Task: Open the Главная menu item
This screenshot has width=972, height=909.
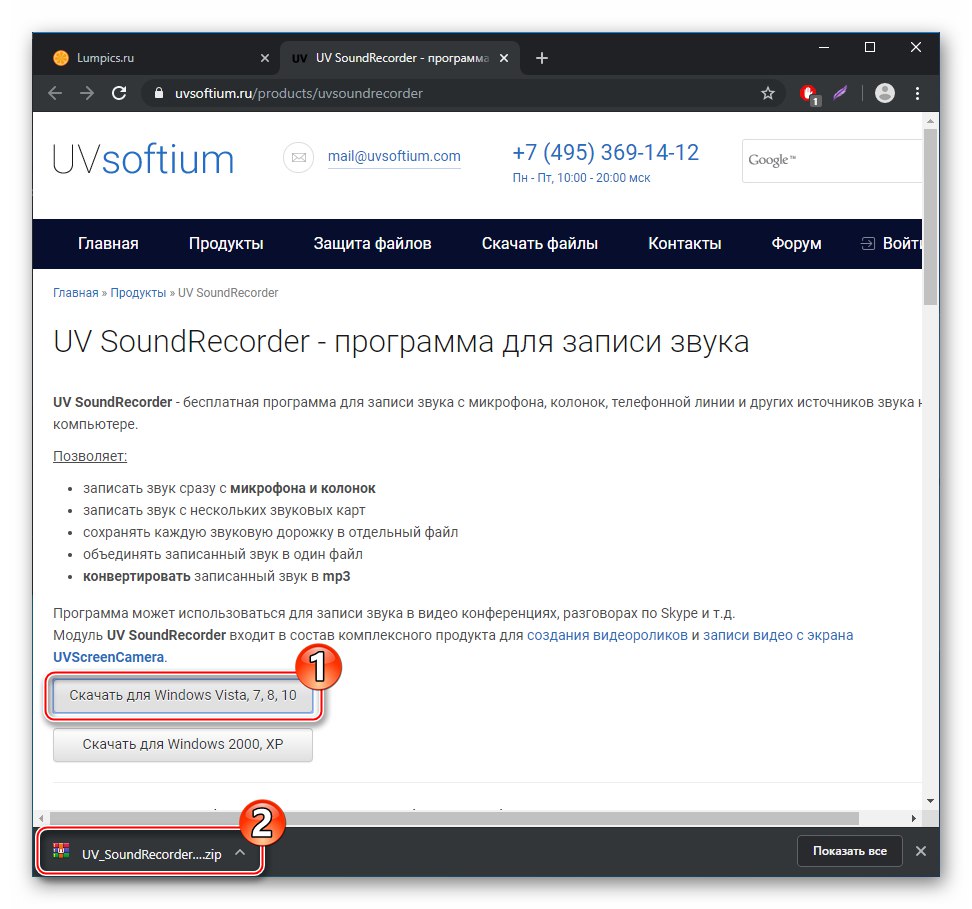Action: tap(108, 244)
